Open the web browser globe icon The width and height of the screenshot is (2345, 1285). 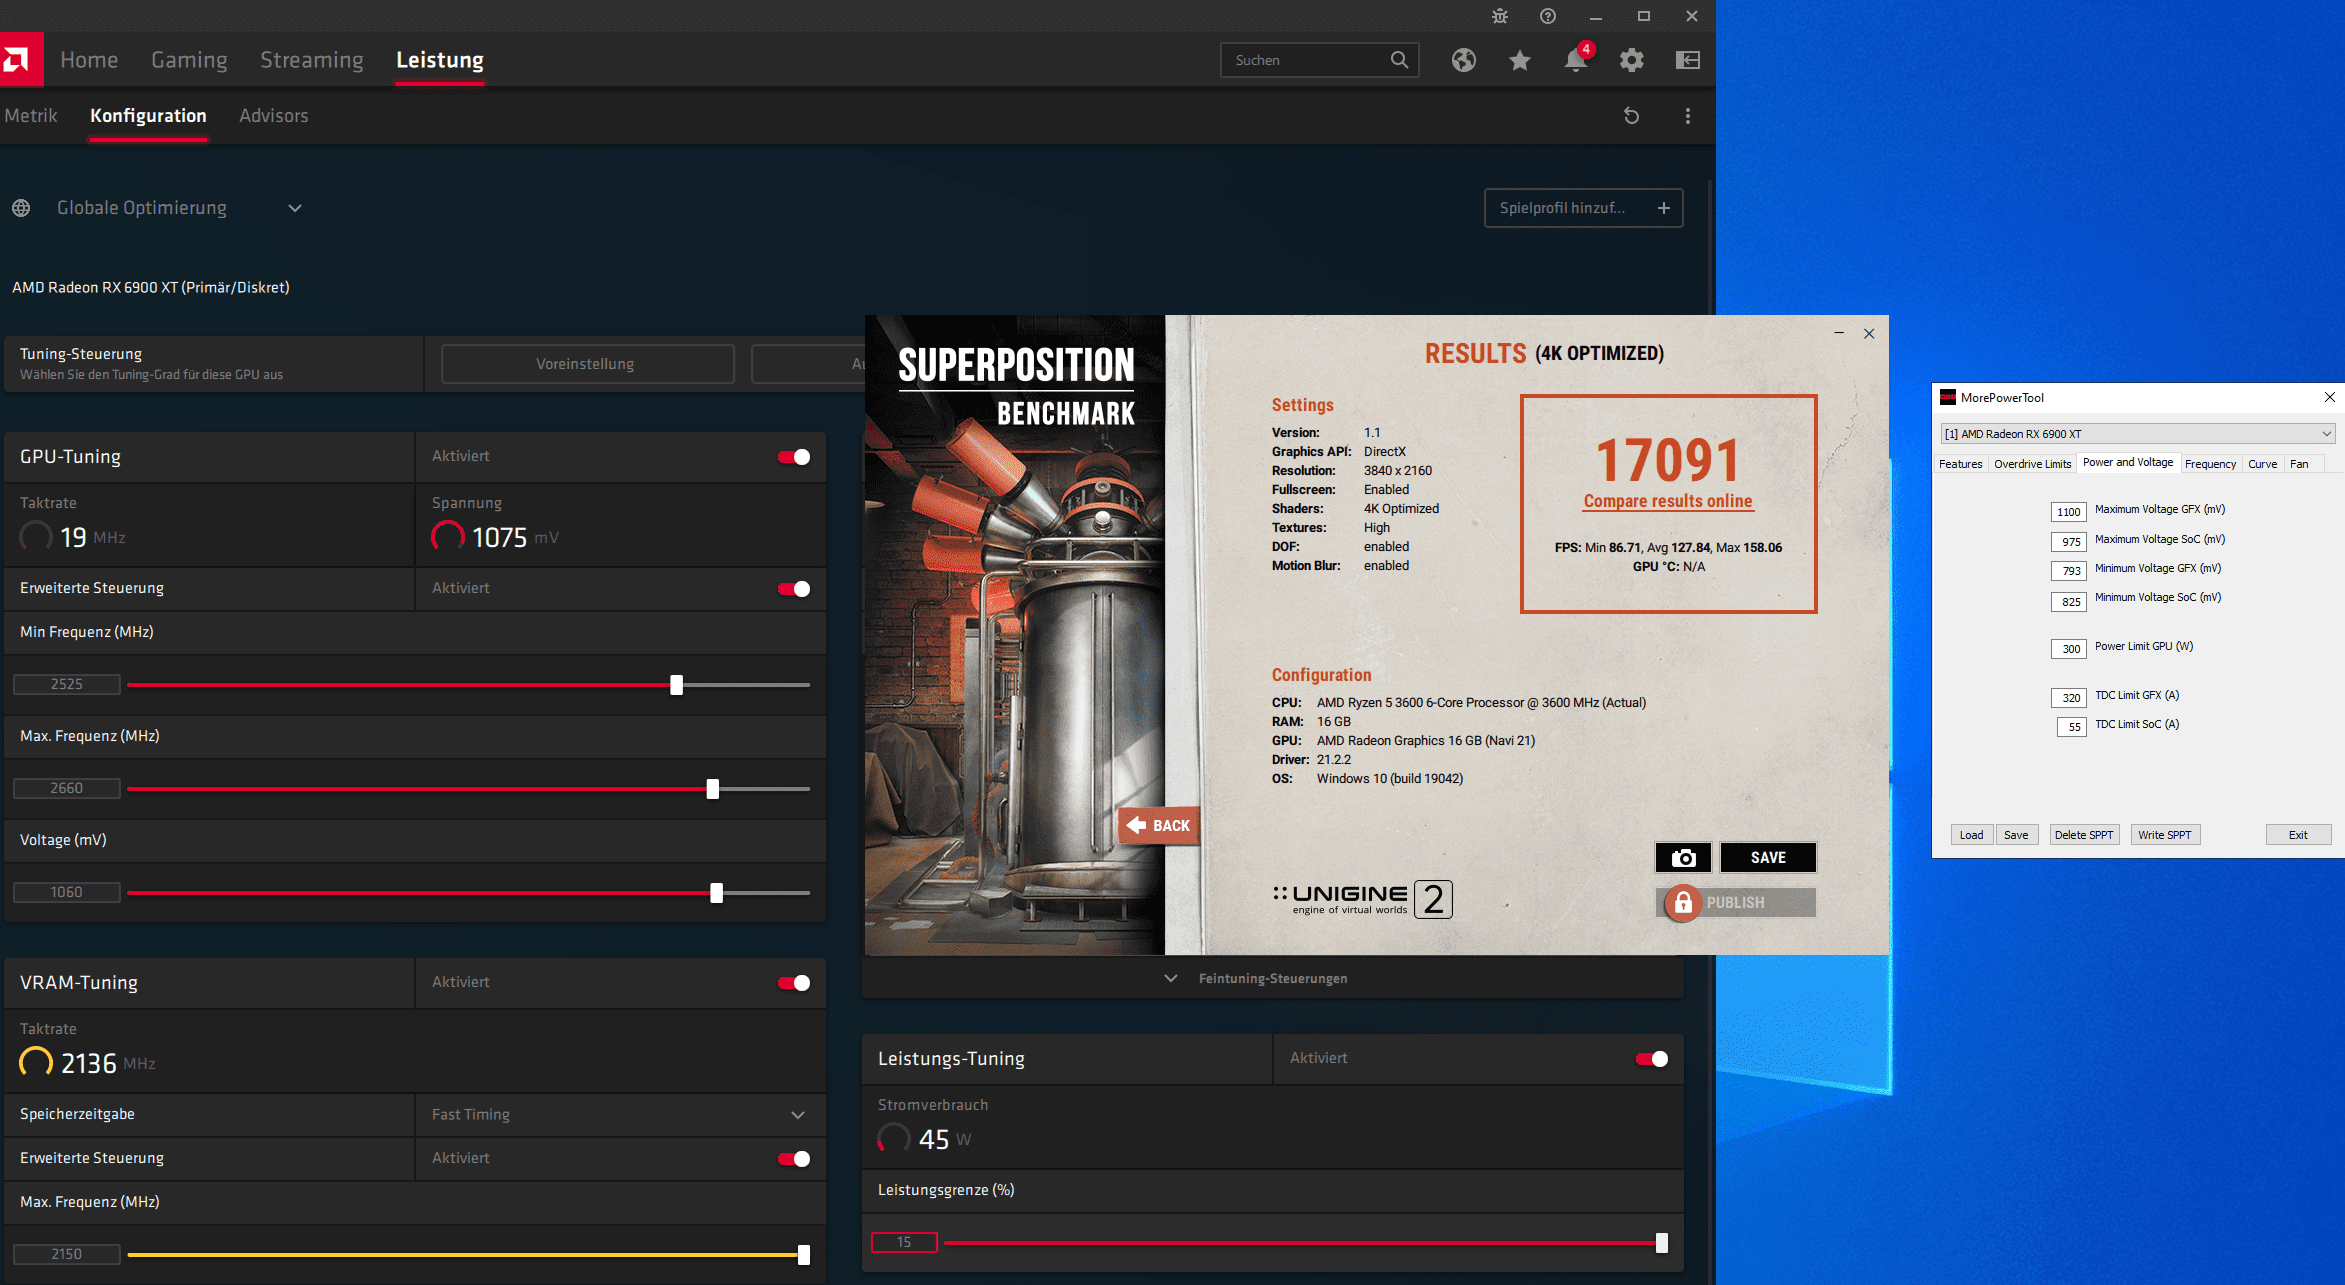coord(1463,60)
